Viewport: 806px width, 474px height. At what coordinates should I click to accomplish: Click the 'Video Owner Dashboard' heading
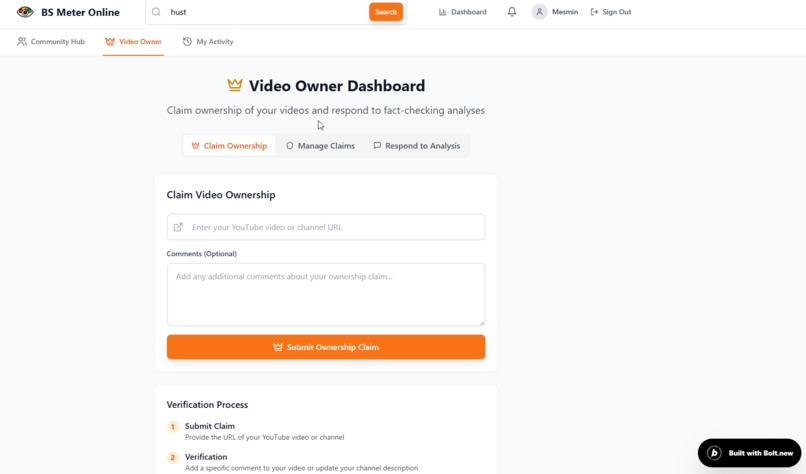coord(337,86)
